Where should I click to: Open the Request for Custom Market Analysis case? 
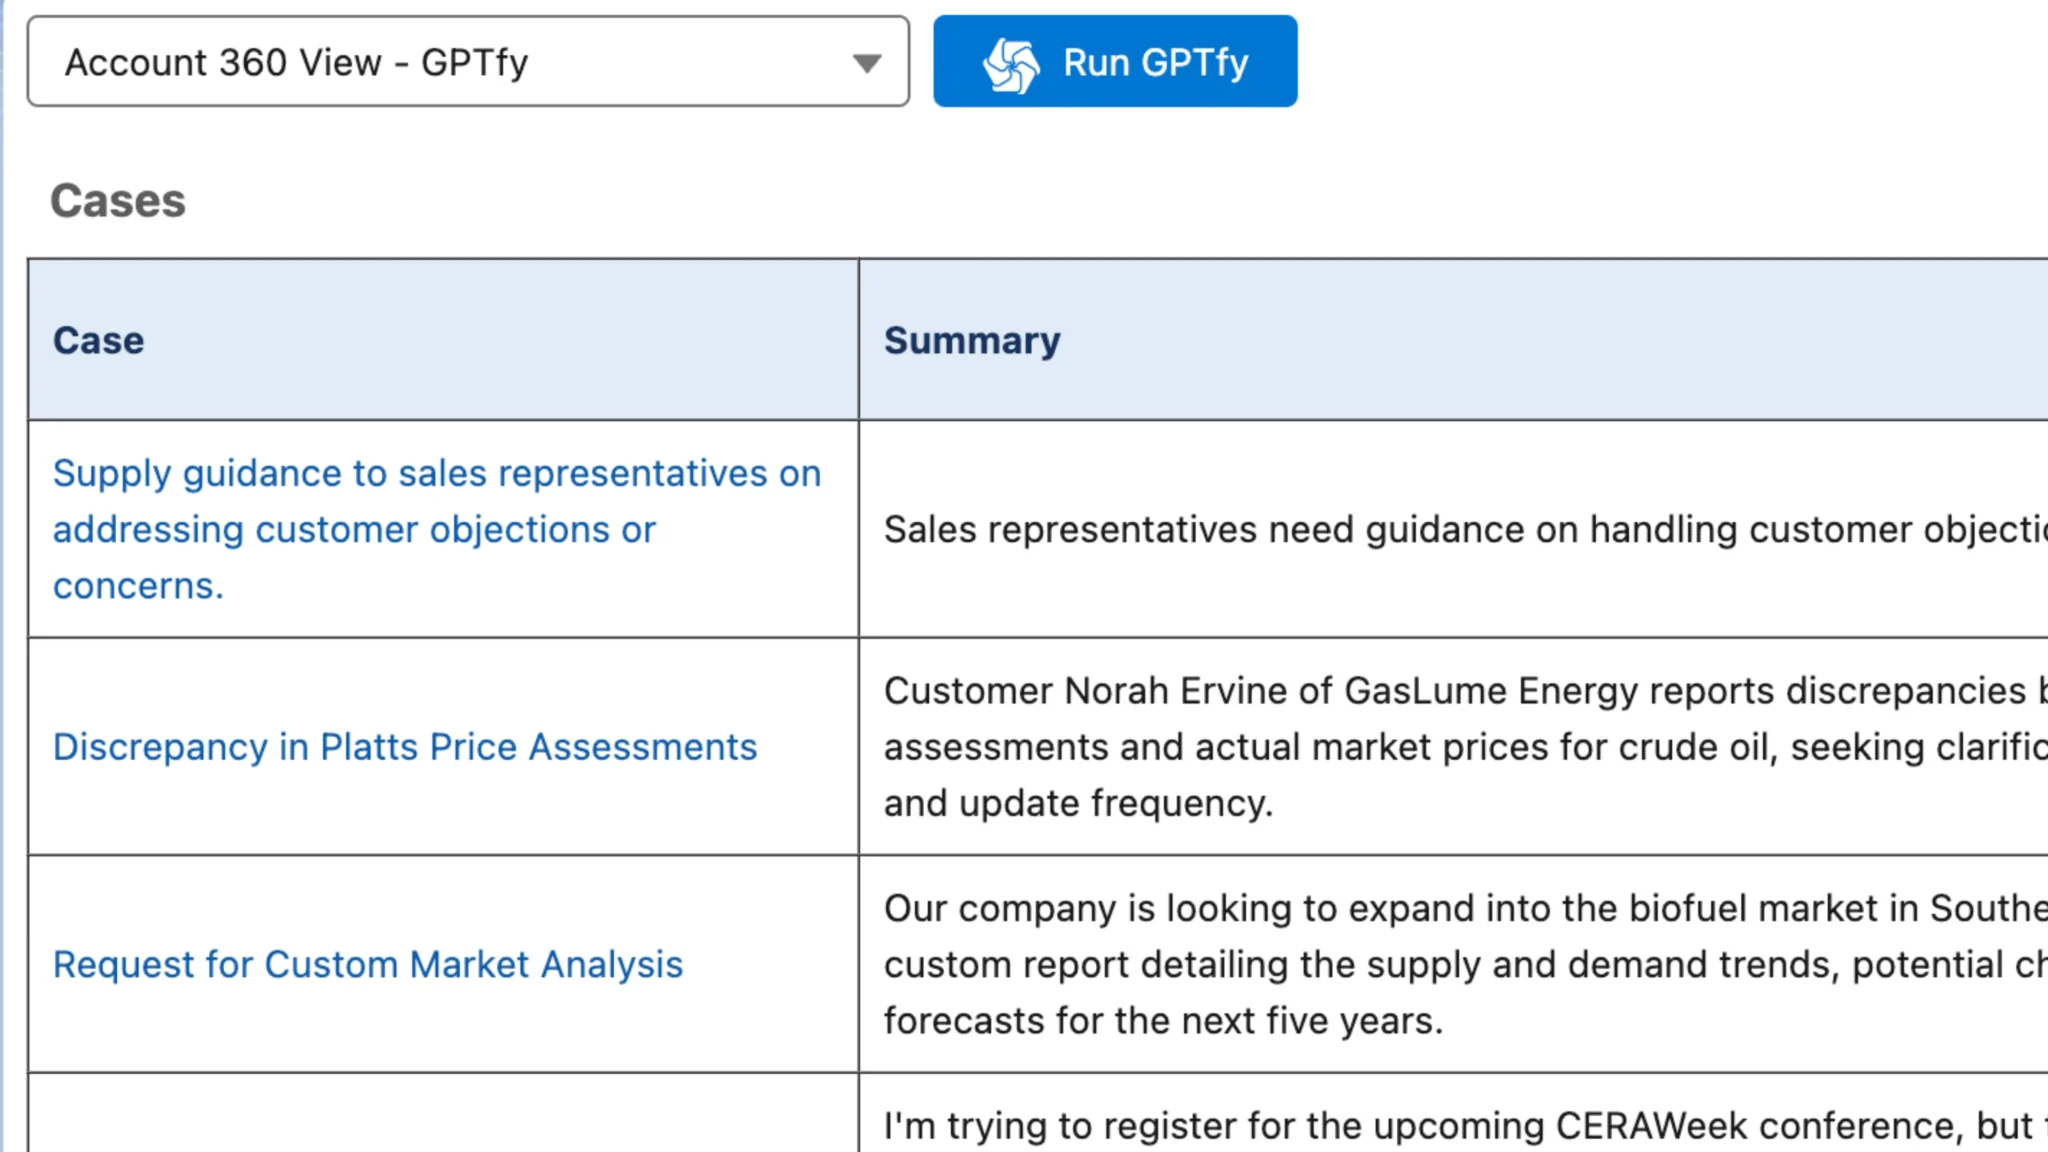pos(367,963)
